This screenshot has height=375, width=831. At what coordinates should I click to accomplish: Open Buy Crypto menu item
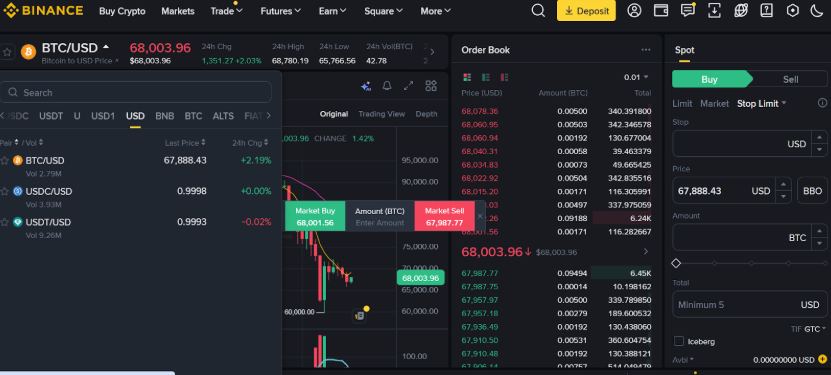[x=122, y=11]
